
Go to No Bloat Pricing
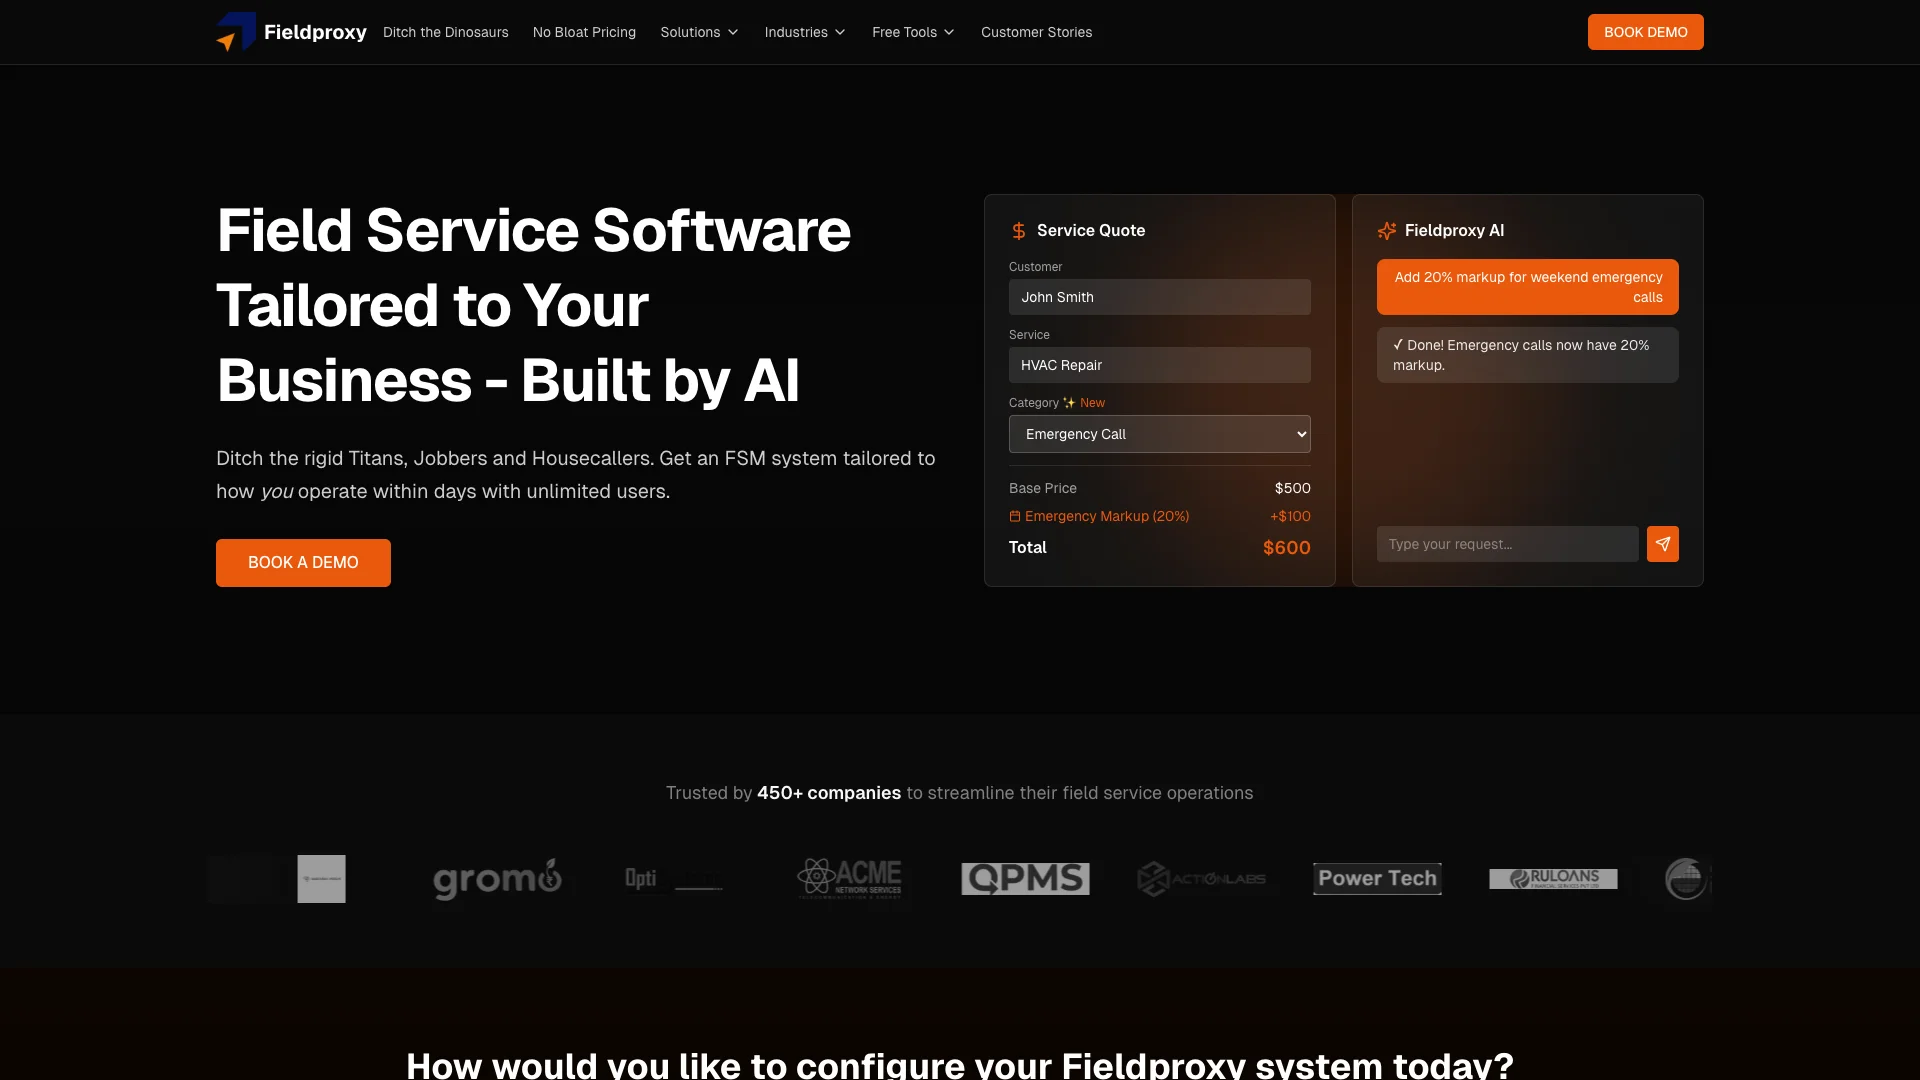coord(584,32)
